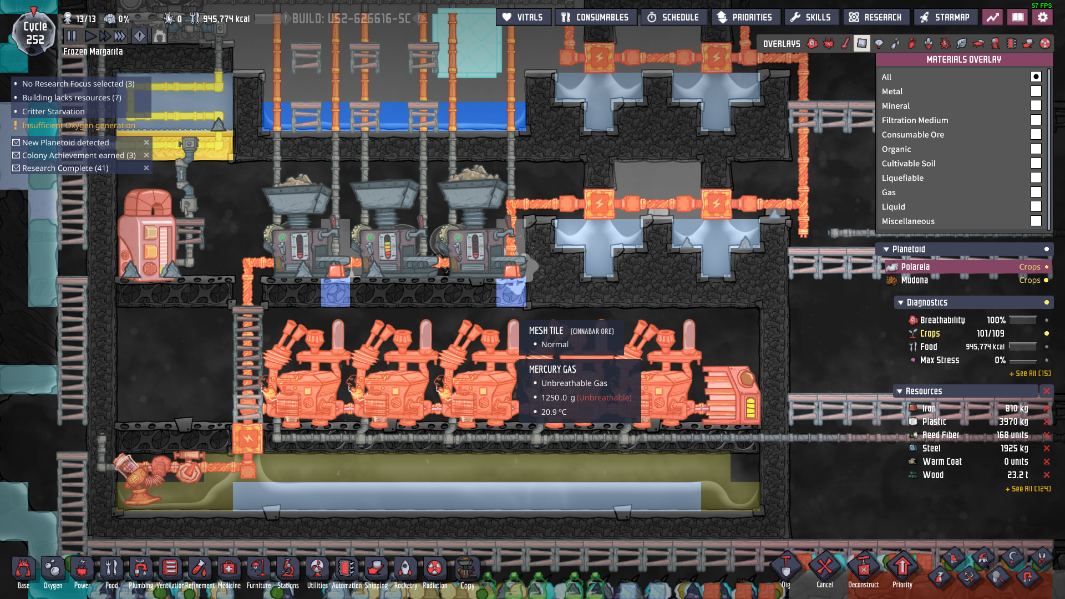
Task: Open game options gear icon
Action: point(1043,17)
